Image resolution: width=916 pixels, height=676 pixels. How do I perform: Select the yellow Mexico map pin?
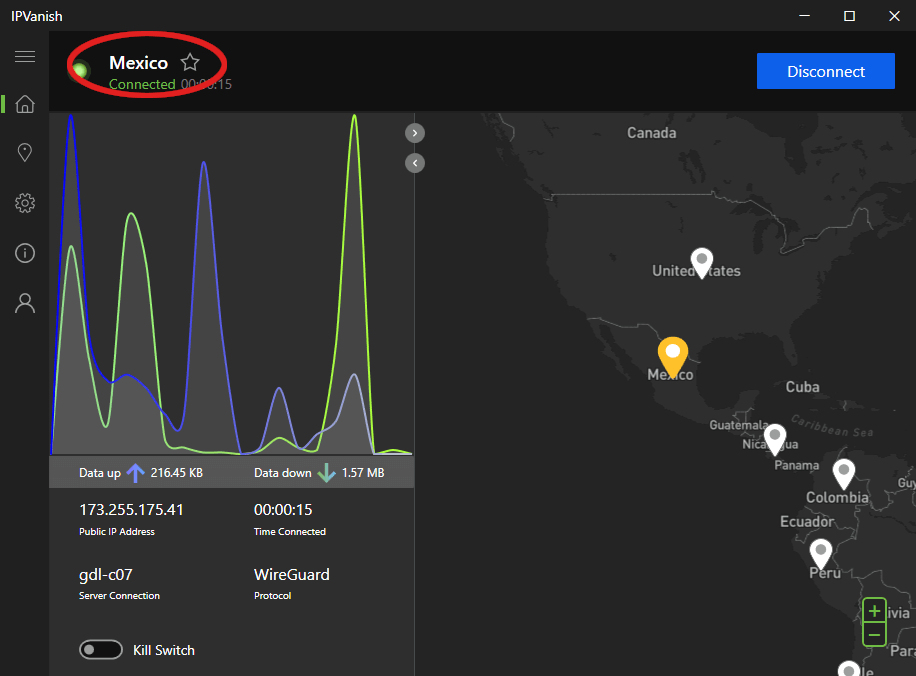pyautogui.click(x=672, y=357)
